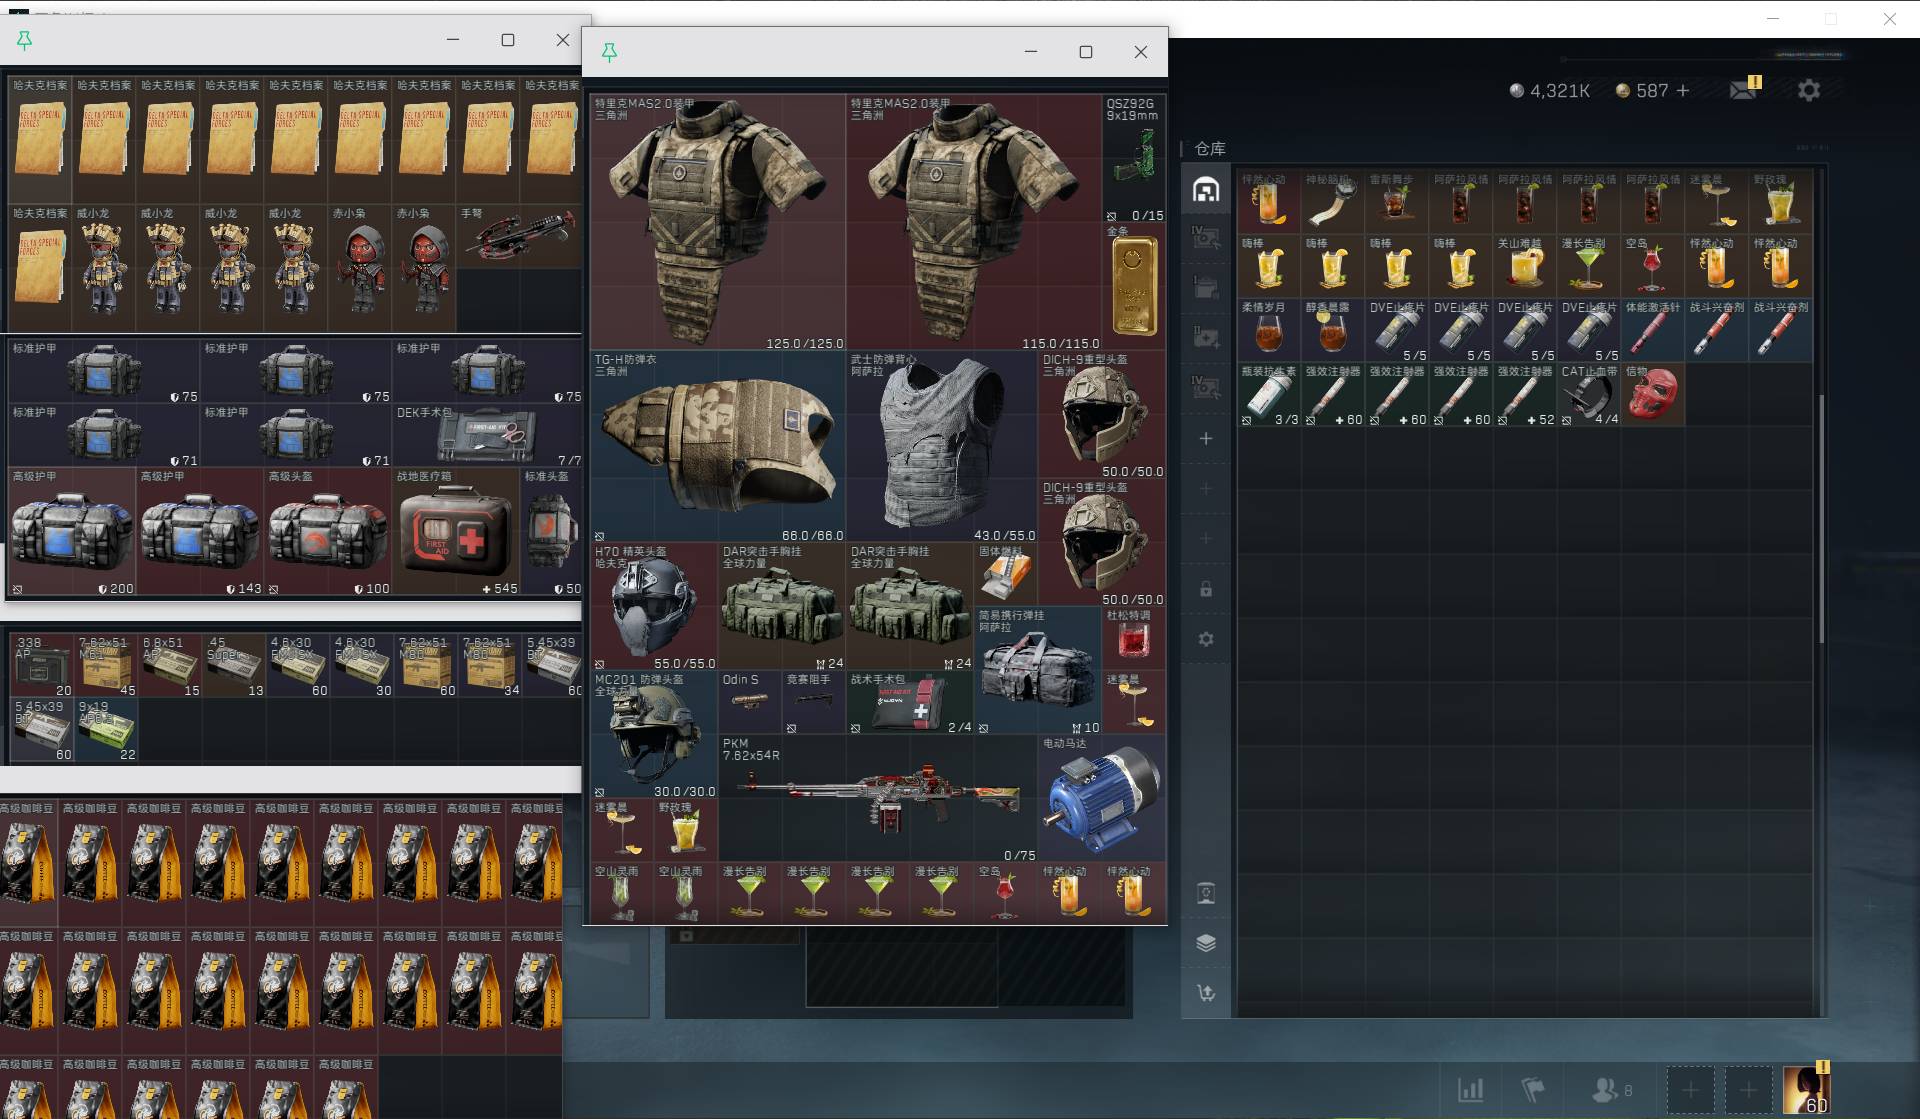Click the cart upload icon in sidebar
The width and height of the screenshot is (1920, 1119).
1206,992
